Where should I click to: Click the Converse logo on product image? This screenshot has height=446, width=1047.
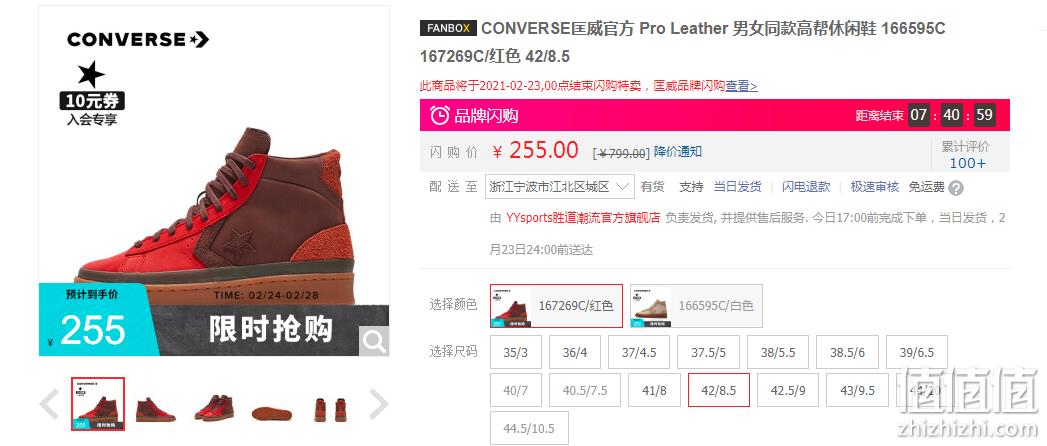[x=138, y=39]
